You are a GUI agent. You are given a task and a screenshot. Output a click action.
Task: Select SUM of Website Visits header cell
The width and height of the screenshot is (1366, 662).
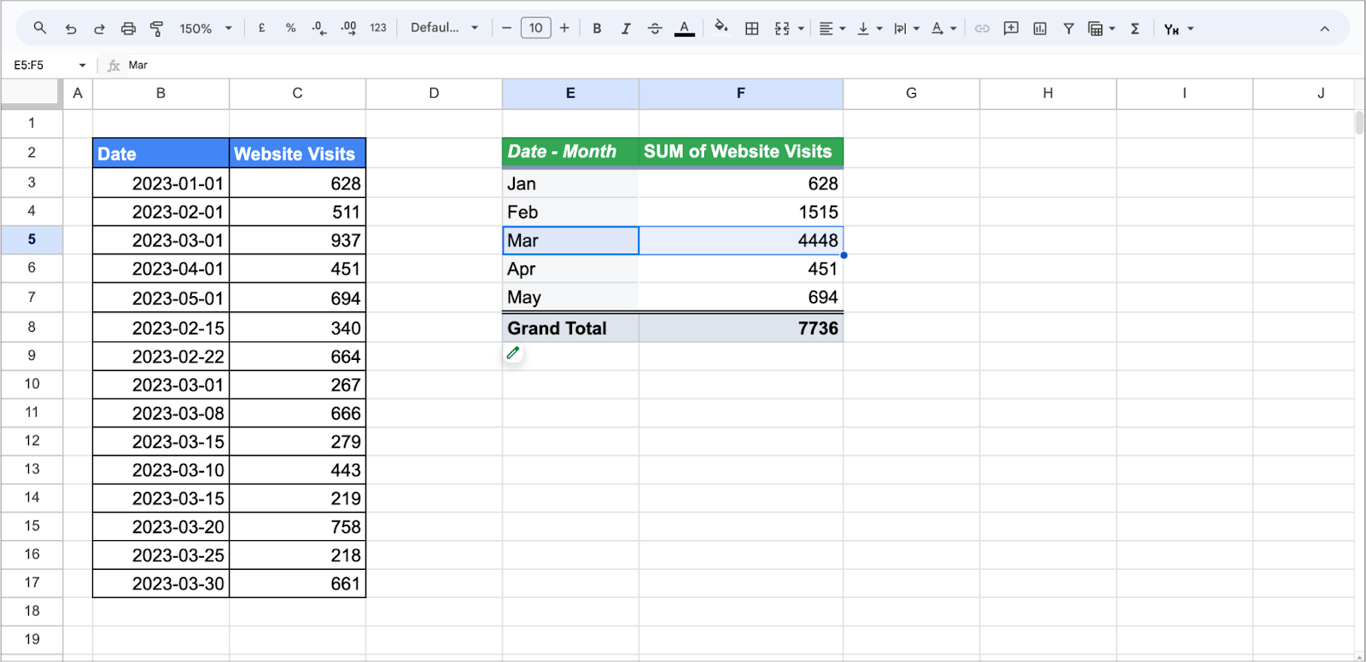click(741, 152)
